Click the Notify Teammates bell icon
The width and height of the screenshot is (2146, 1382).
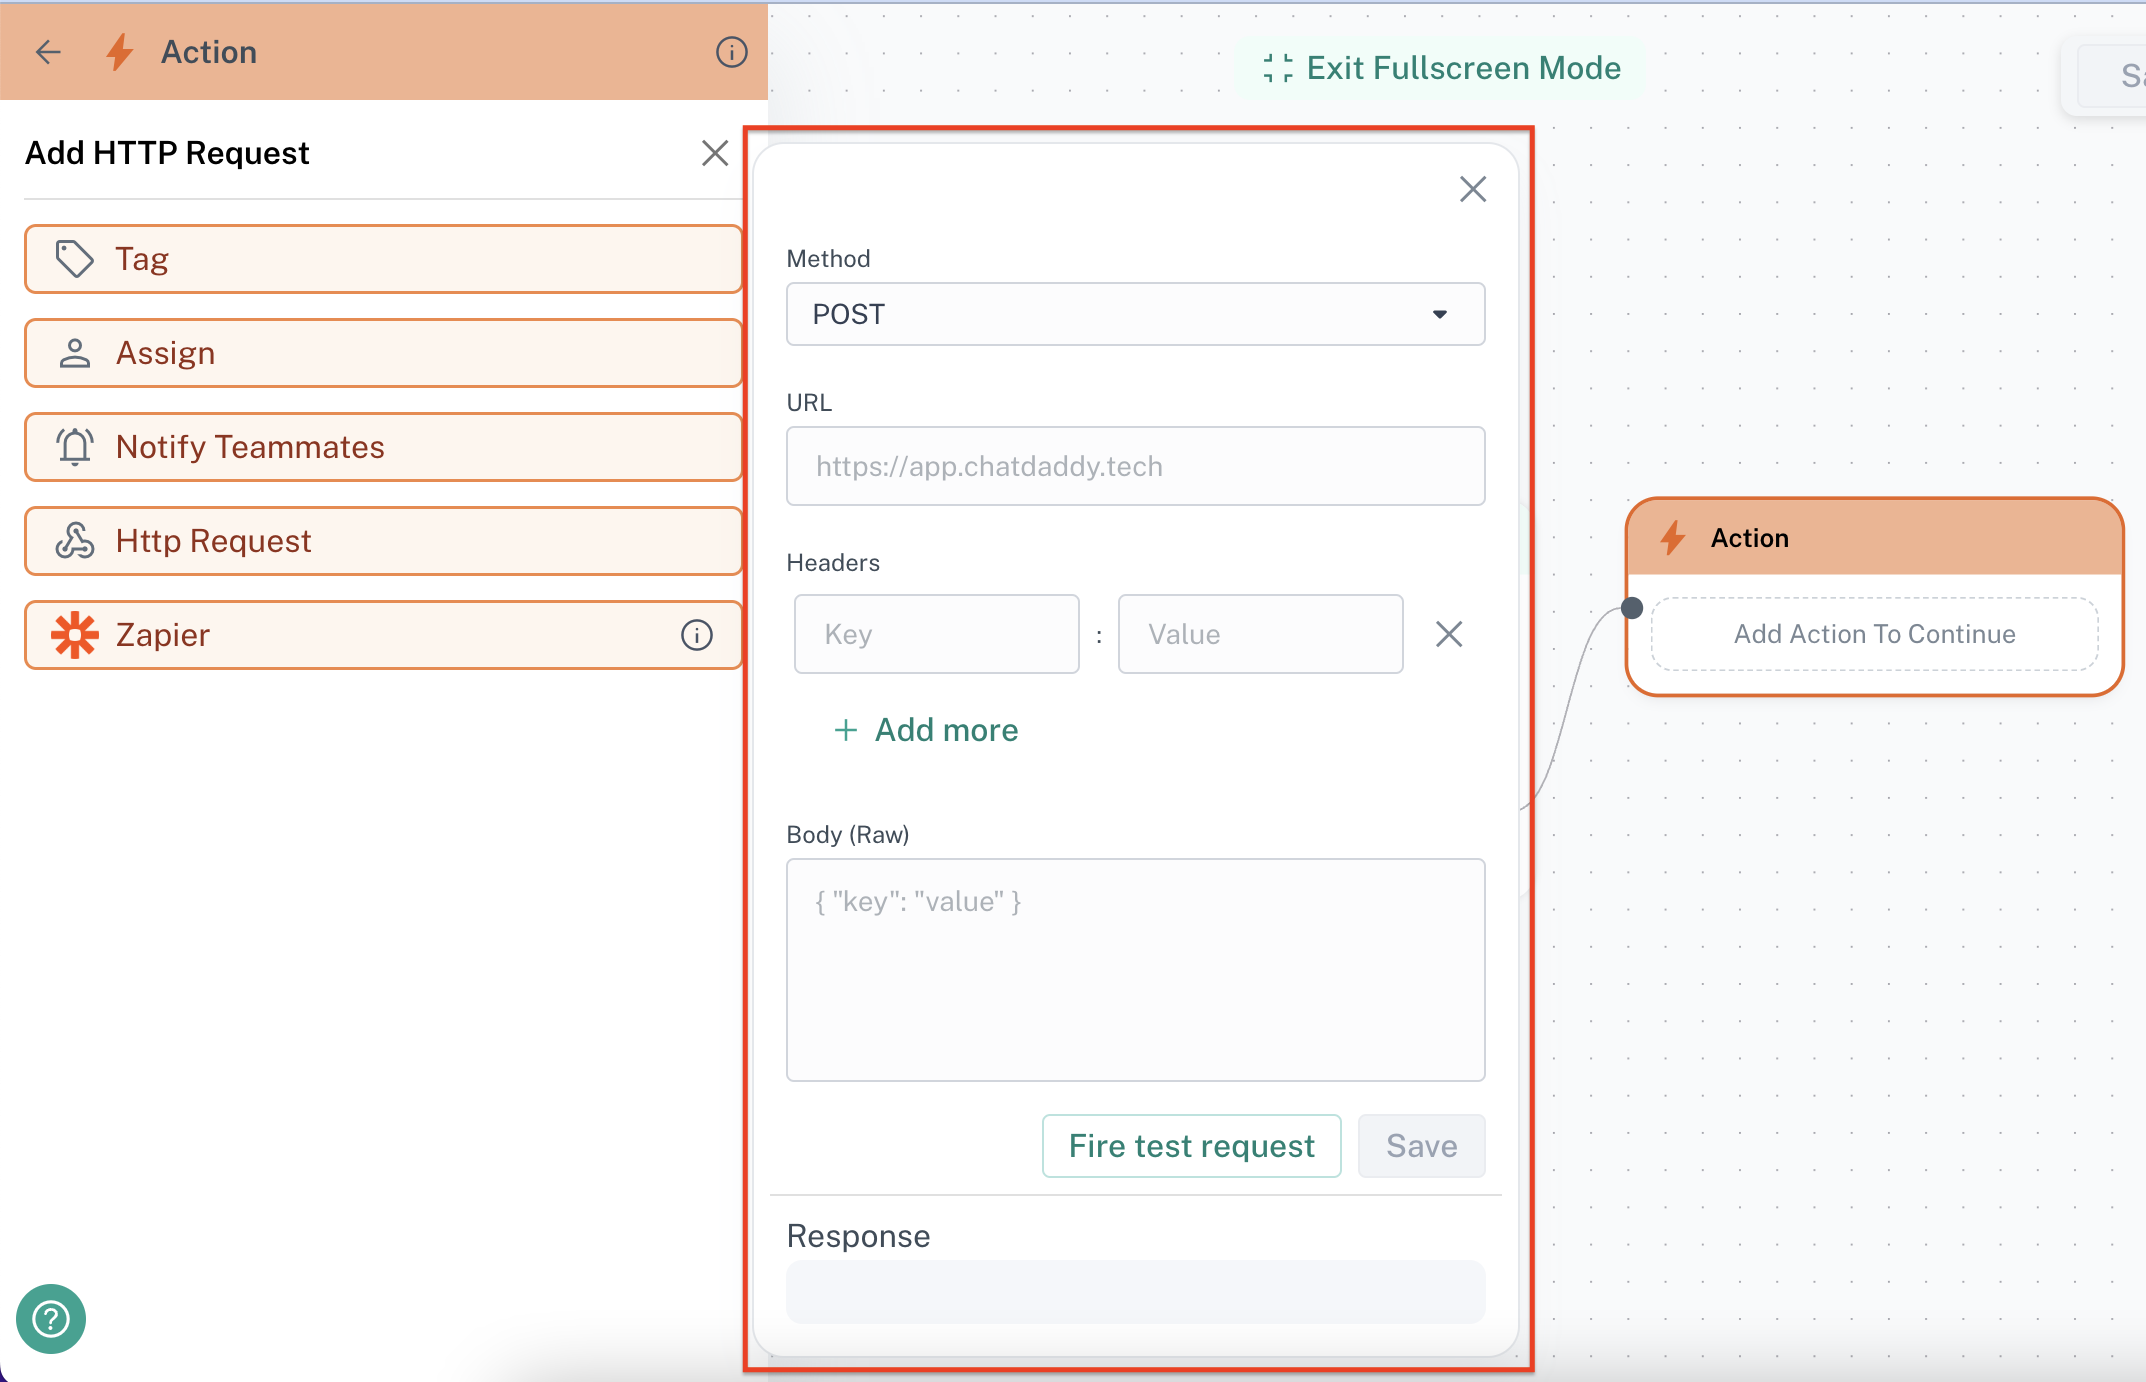(74, 447)
